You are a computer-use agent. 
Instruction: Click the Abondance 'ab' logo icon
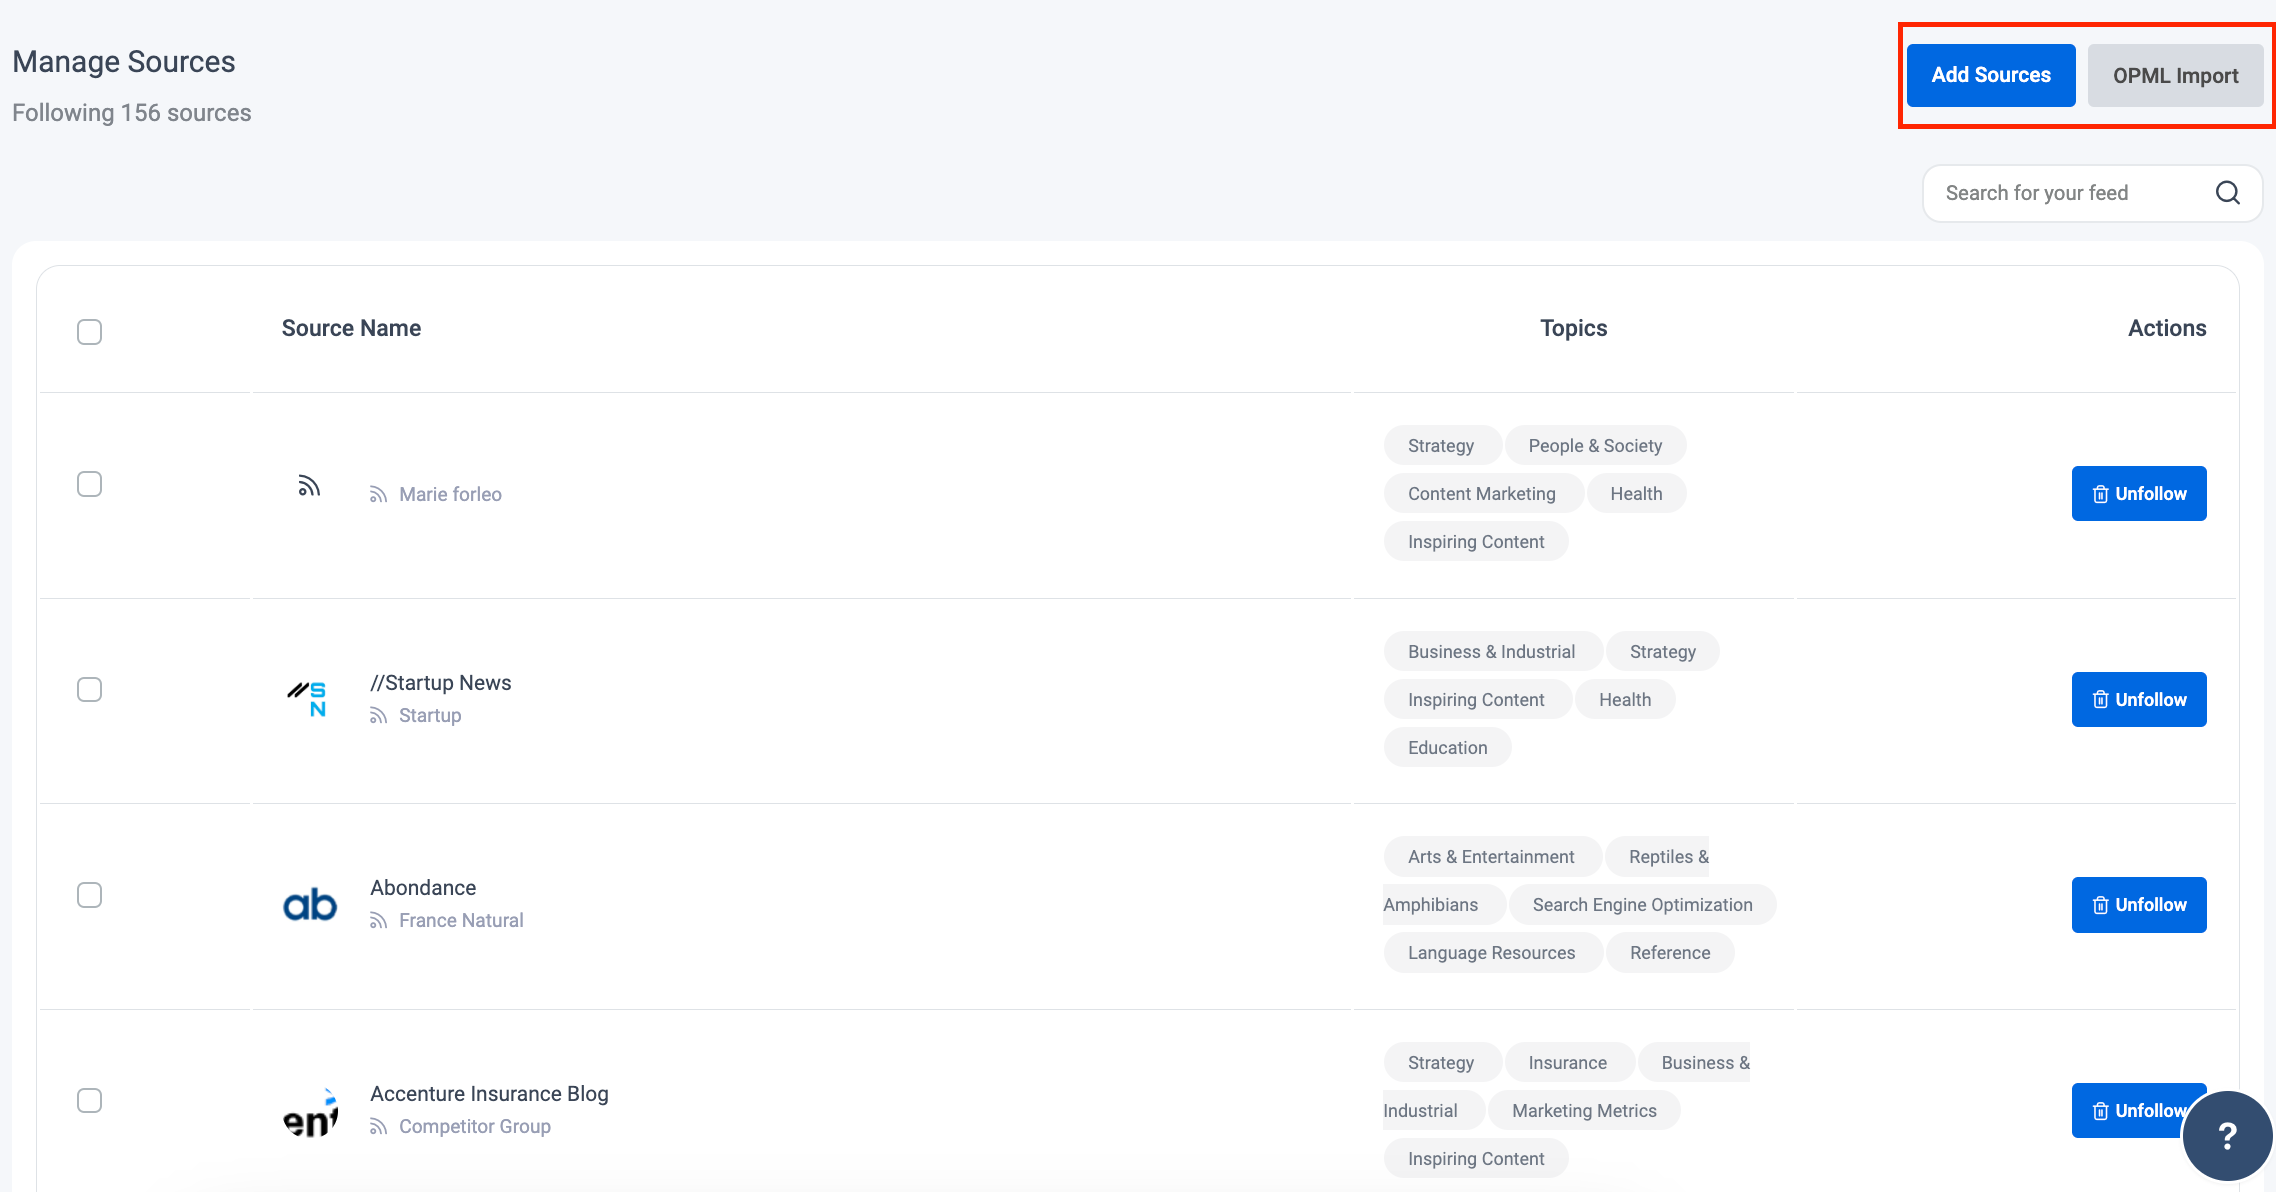coord(310,902)
